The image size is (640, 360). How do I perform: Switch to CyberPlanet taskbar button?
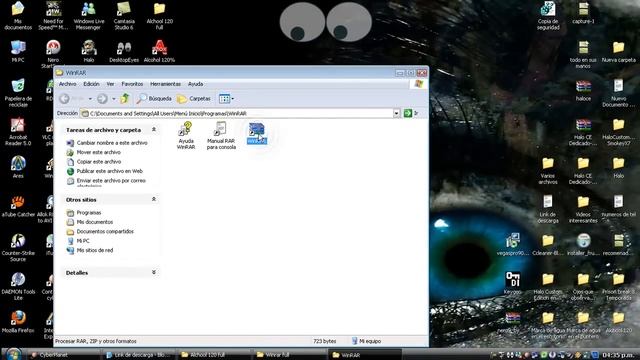click(64, 355)
